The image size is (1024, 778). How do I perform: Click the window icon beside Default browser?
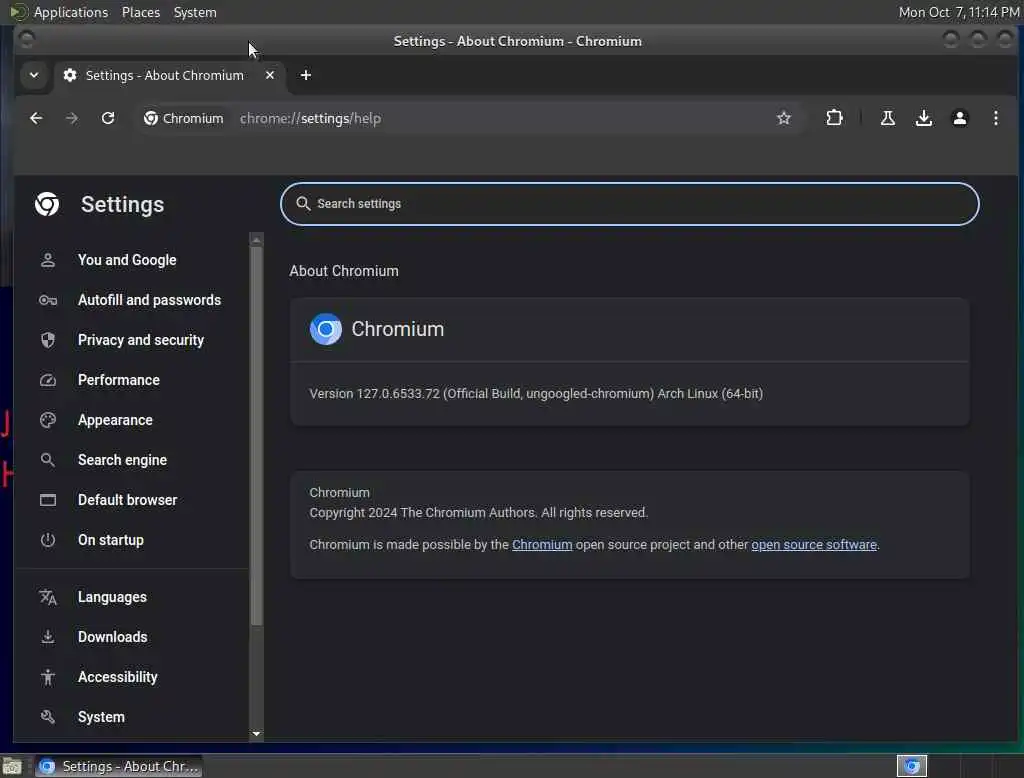pos(48,500)
